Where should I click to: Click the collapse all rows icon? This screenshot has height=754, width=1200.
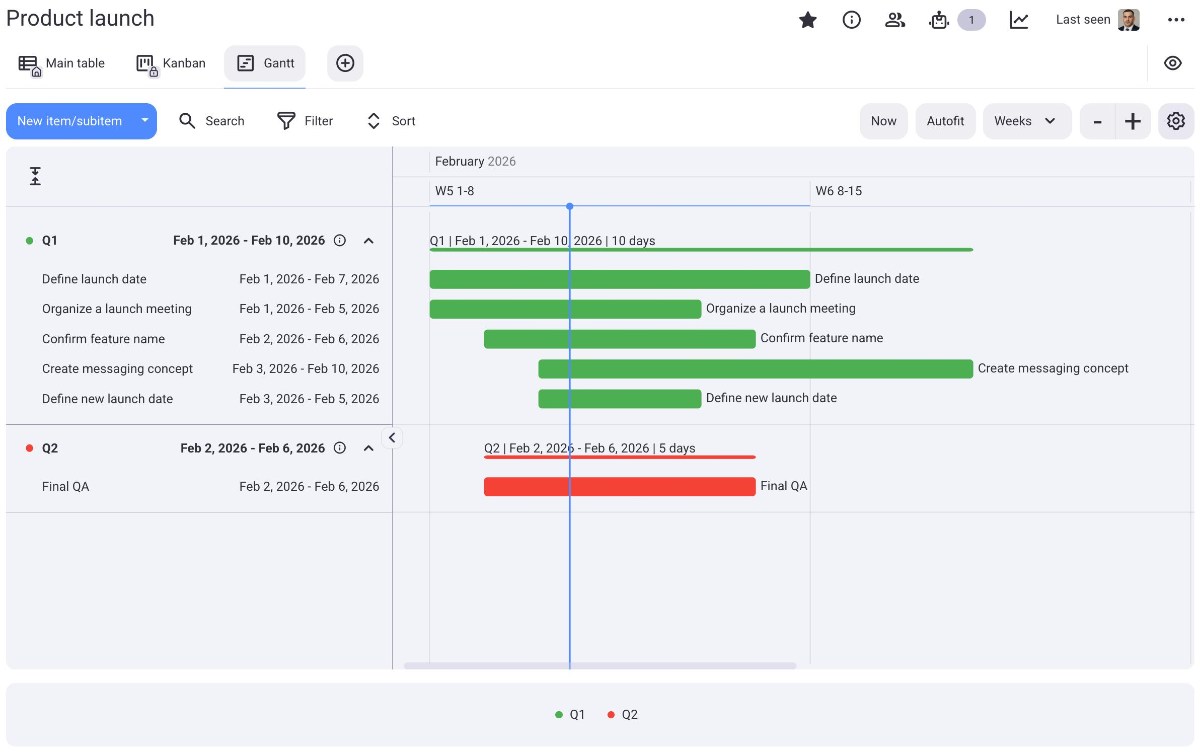coord(35,177)
